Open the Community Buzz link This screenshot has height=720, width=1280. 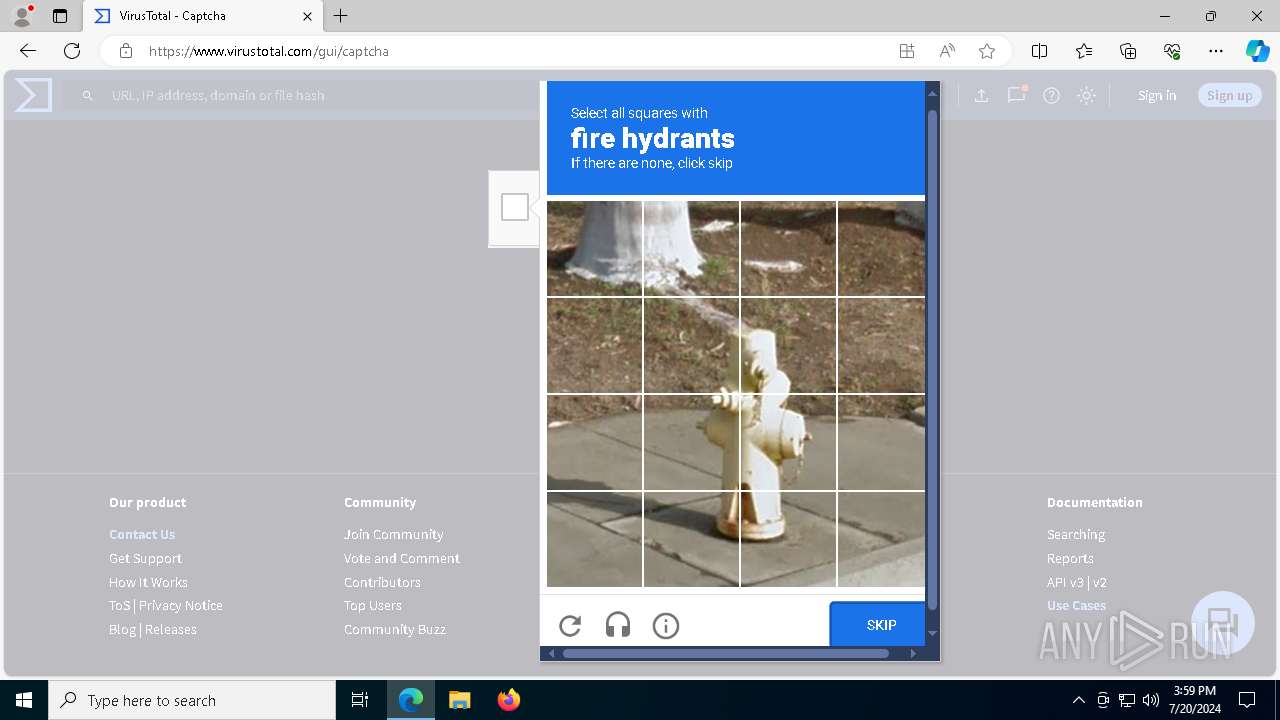[x=395, y=629]
